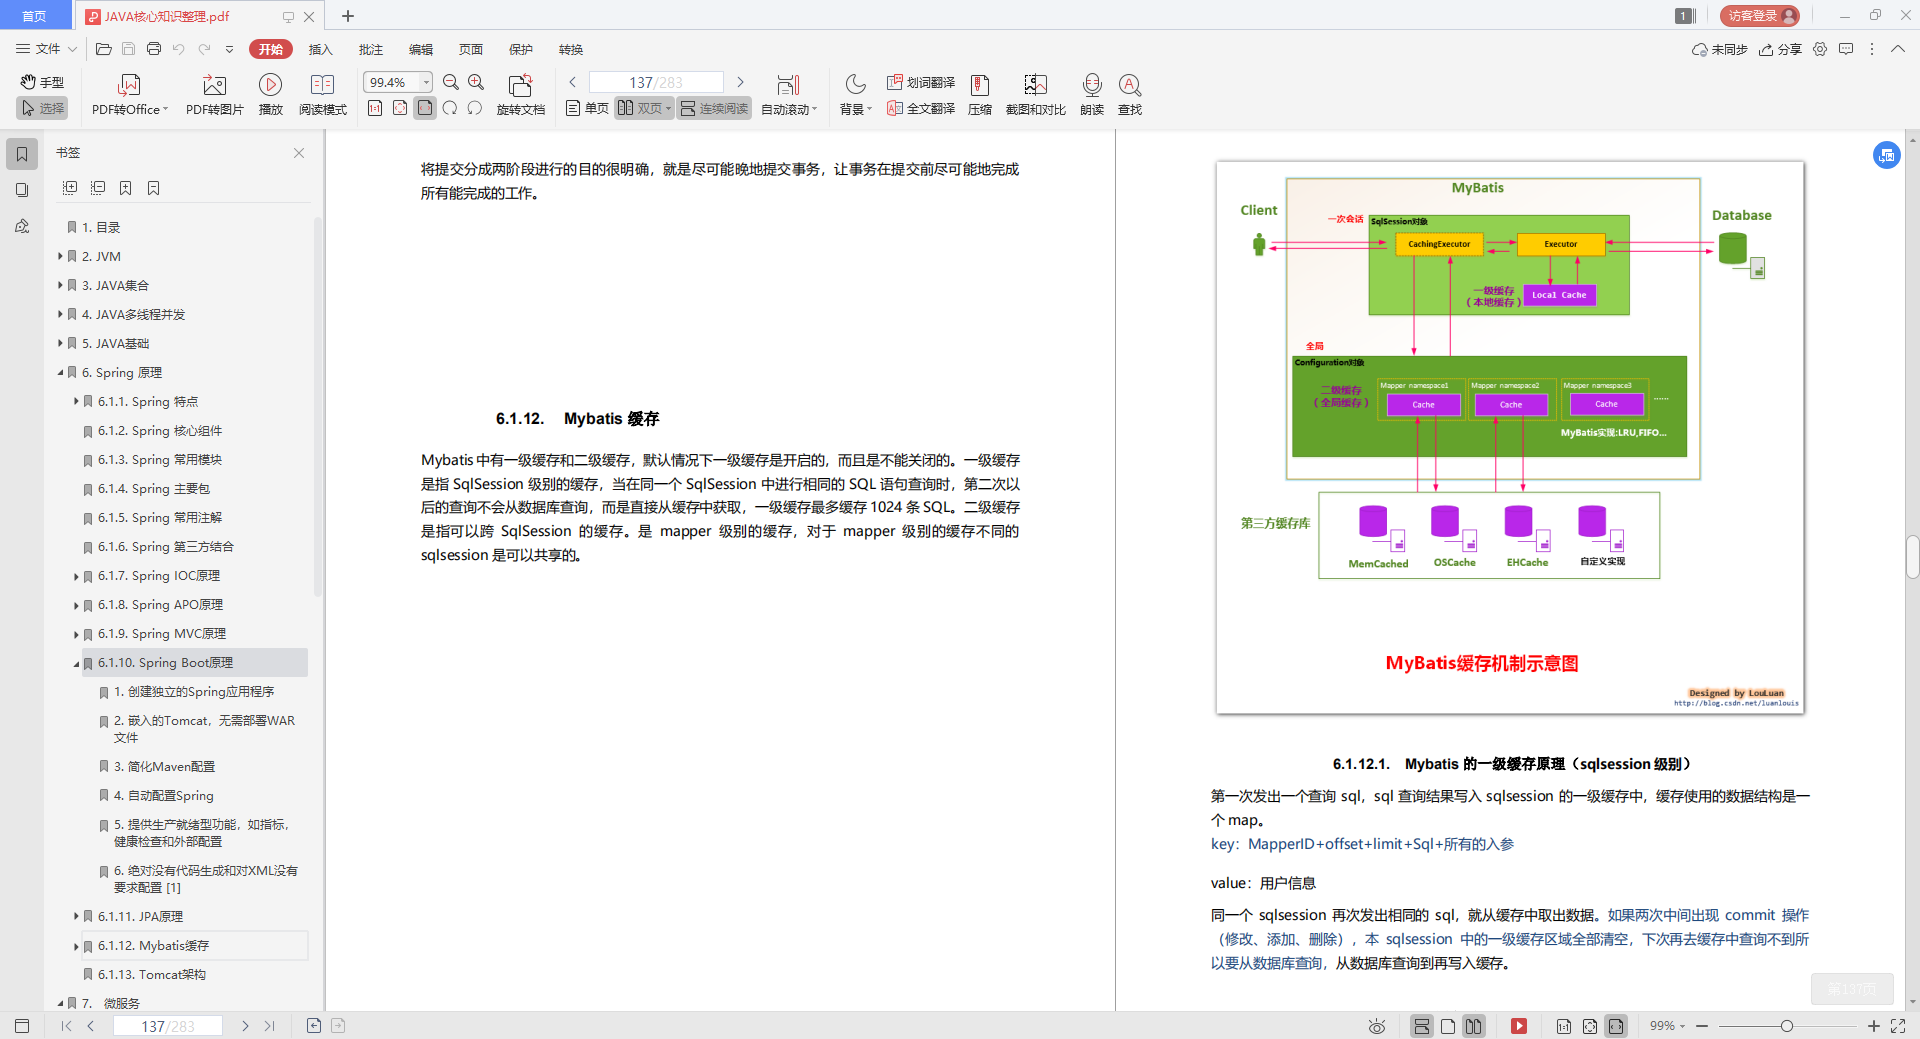
Task: Open the document thumbnails sidebar panel
Action: [x=21, y=190]
